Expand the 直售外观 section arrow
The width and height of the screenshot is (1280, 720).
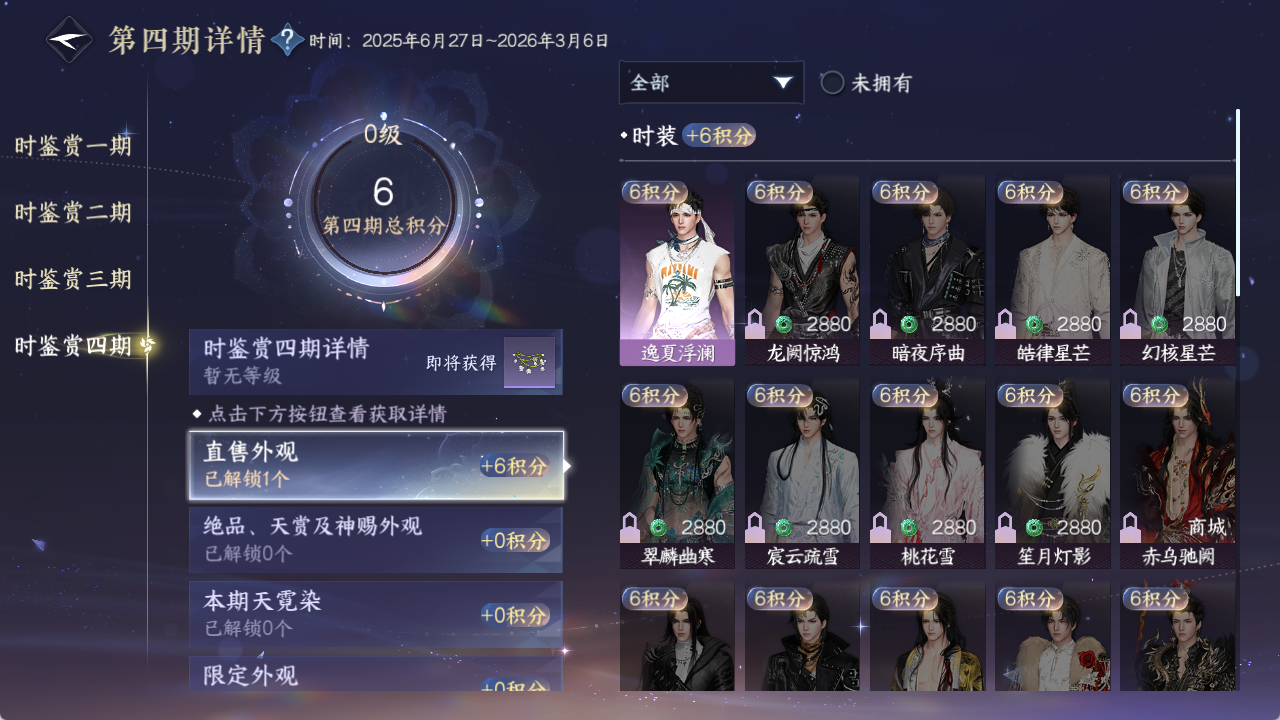568,466
